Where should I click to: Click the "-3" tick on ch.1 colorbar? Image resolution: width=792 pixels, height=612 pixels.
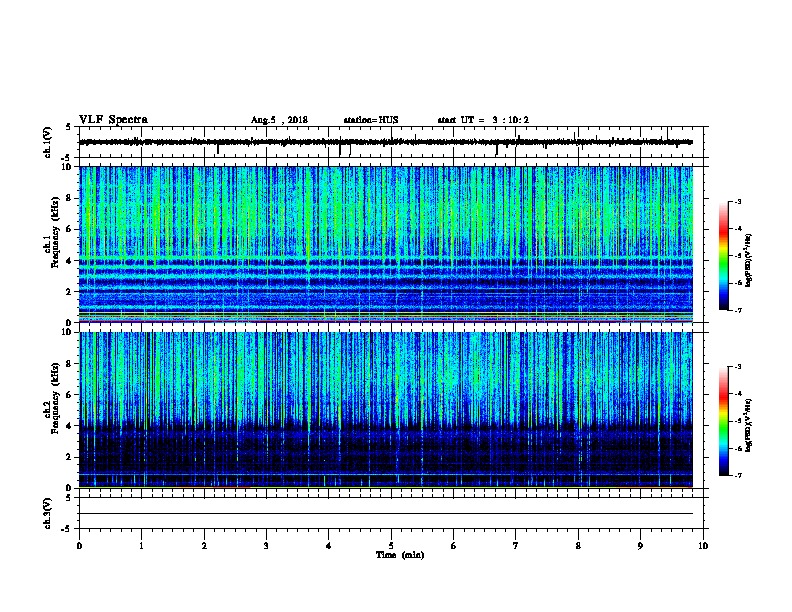[738, 202]
